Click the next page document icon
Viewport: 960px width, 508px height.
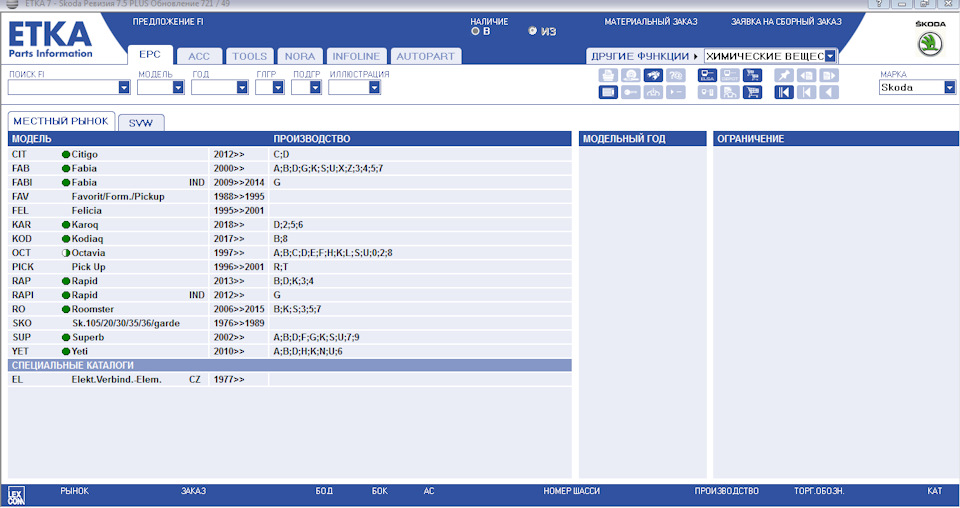[829, 75]
